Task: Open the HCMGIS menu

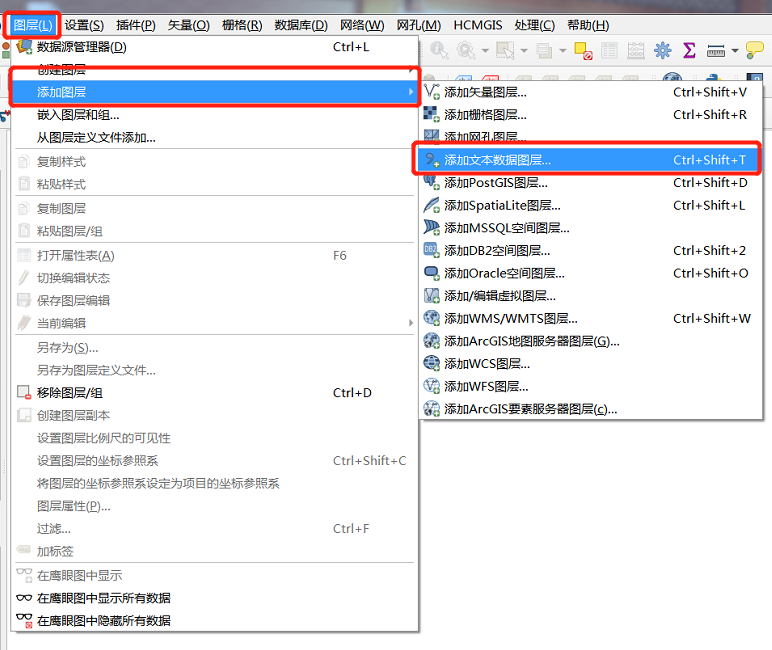Action: coord(480,25)
